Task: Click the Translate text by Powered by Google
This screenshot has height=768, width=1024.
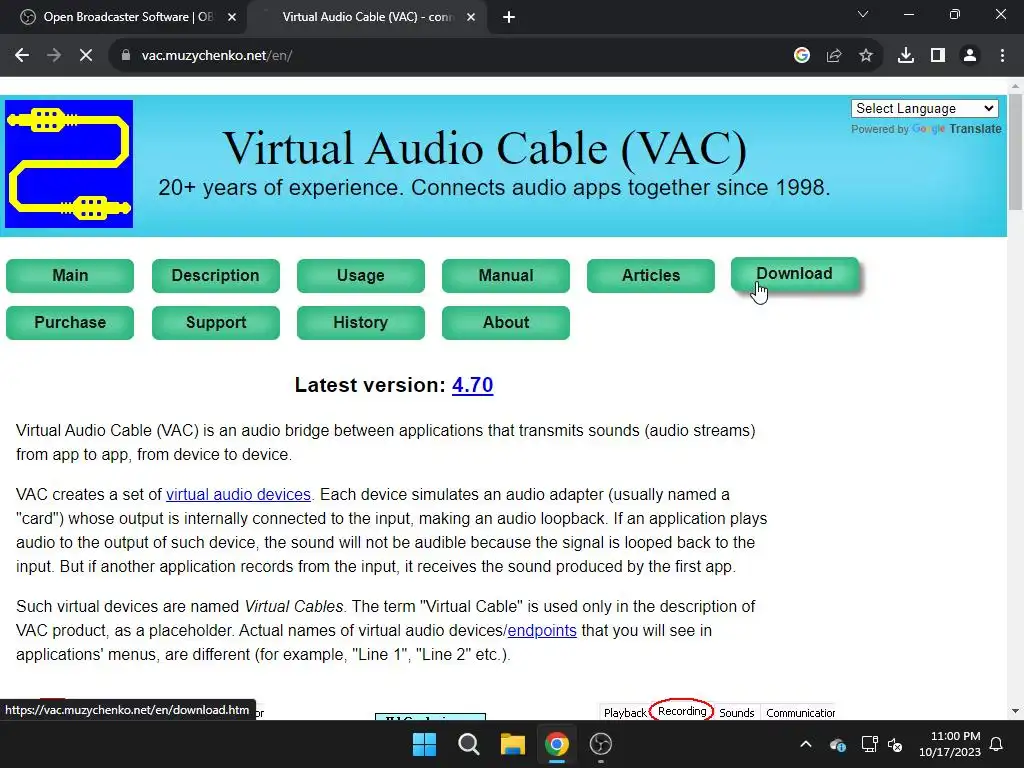Action: (975, 129)
